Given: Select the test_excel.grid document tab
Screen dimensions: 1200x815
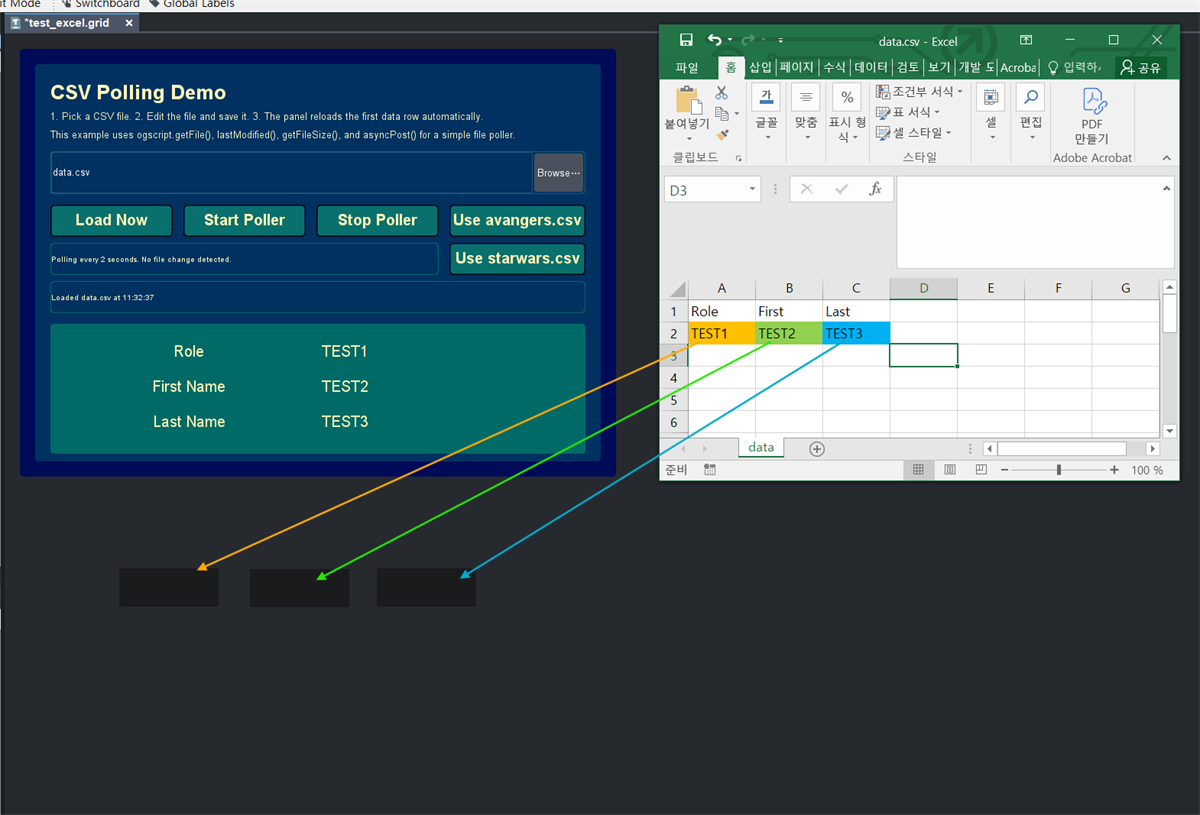Looking at the screenshot, I should tap(69, 22).
